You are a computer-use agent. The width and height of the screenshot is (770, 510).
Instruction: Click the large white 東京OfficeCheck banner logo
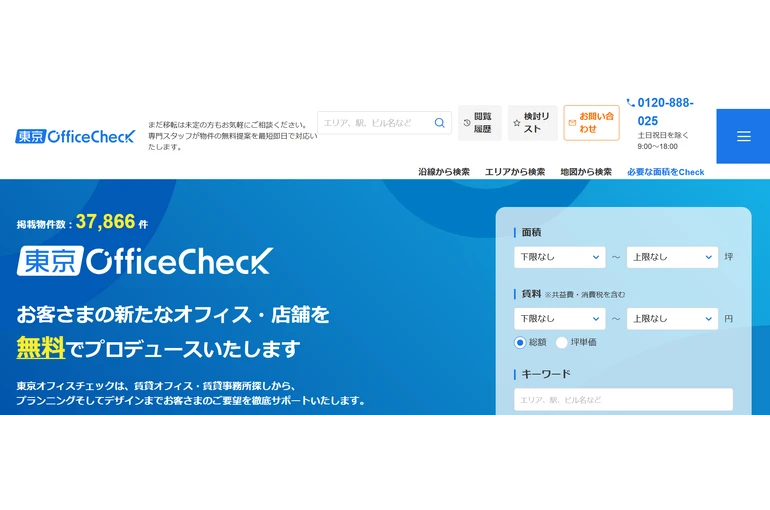[x=145, y=261]
